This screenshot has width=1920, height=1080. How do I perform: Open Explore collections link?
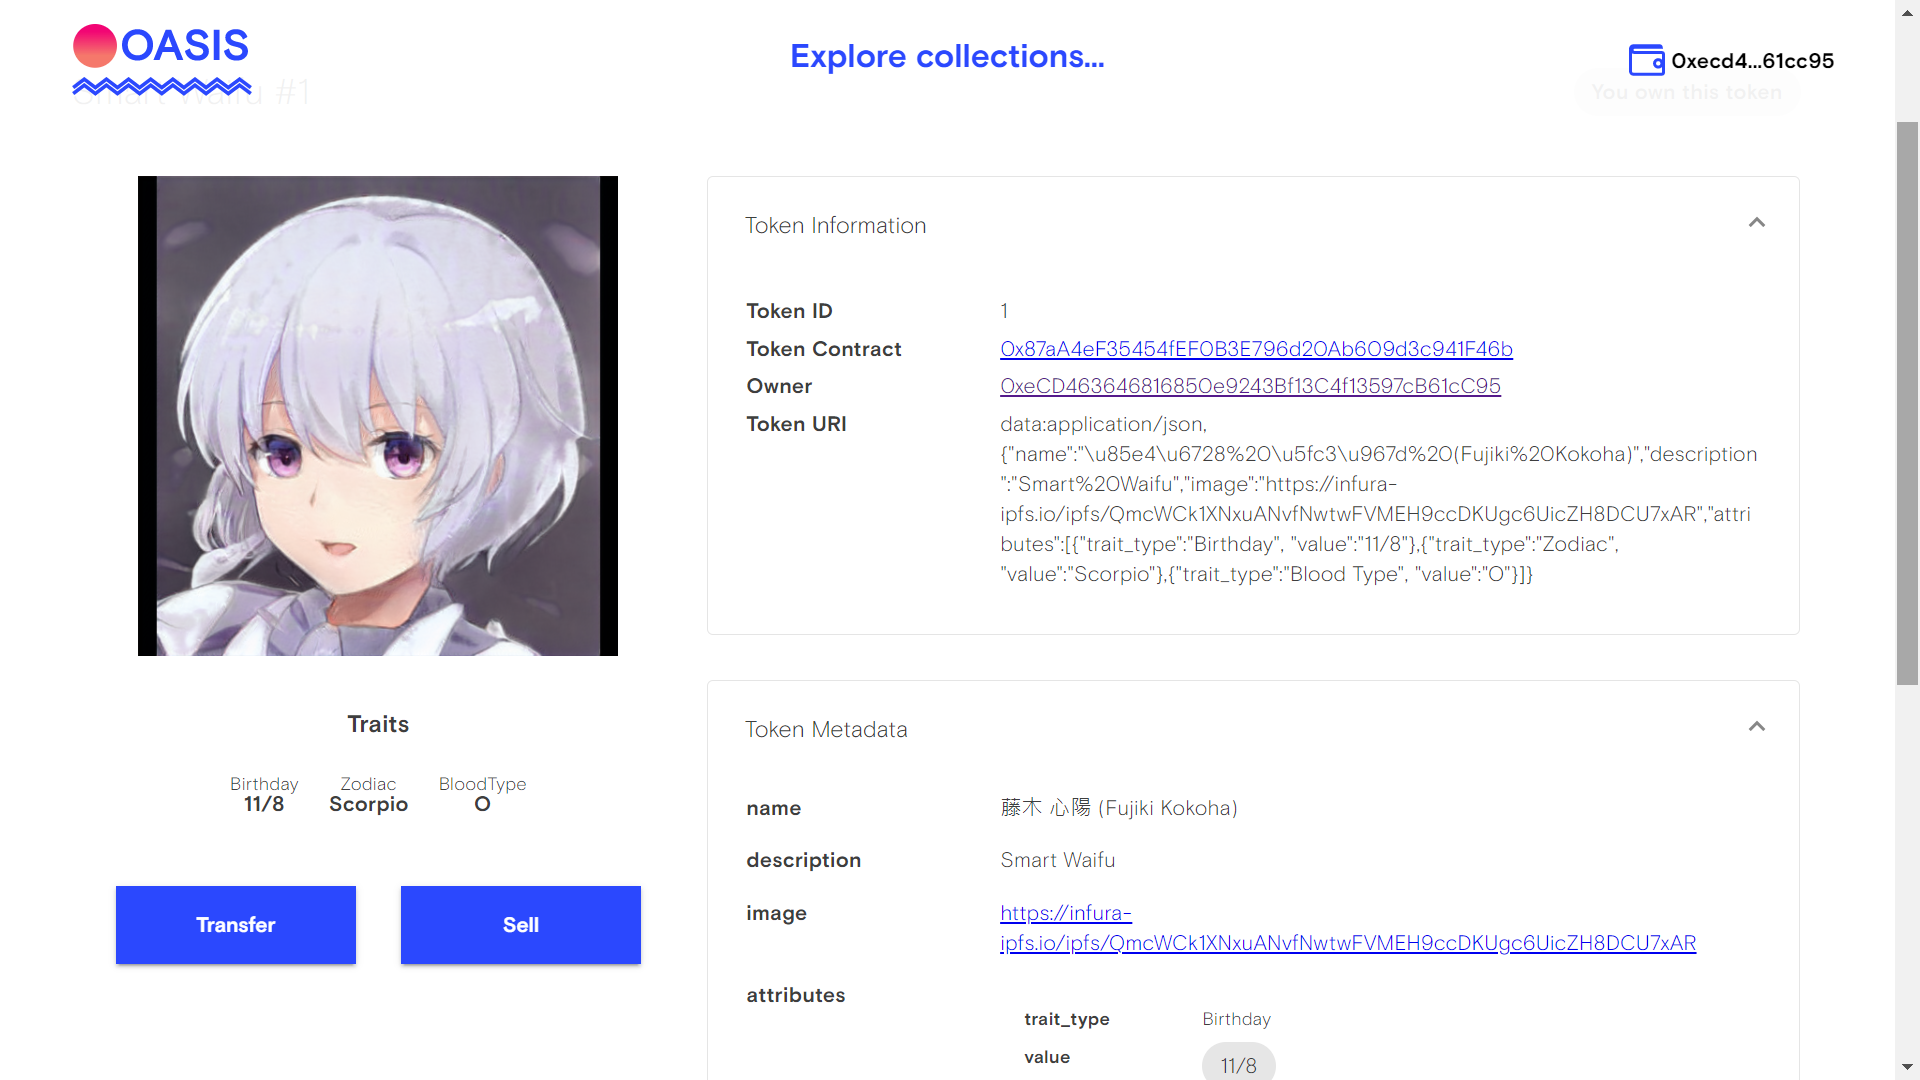947,56
